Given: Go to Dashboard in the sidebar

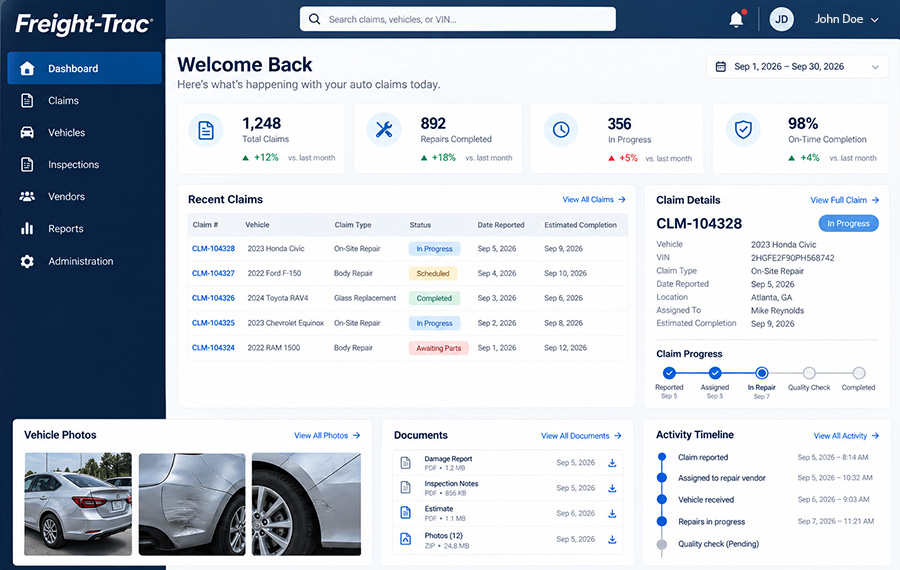Looking at the screenshot, I should pyautogui.click(x=84, y=68).
